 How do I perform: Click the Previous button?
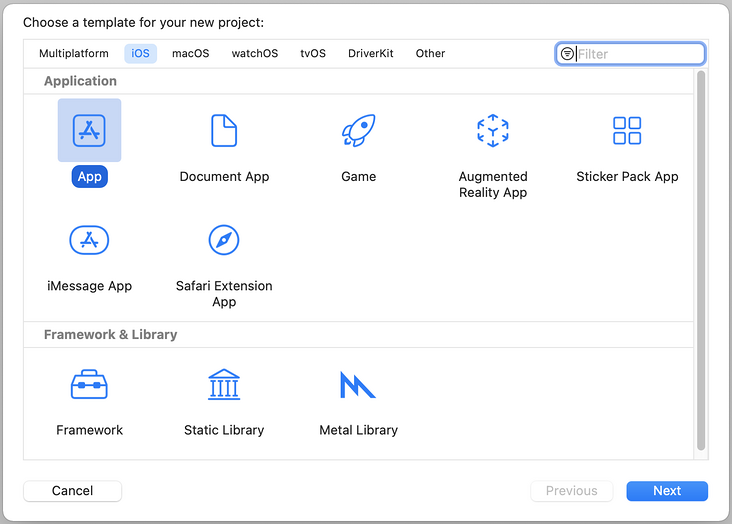coord(571,491)
